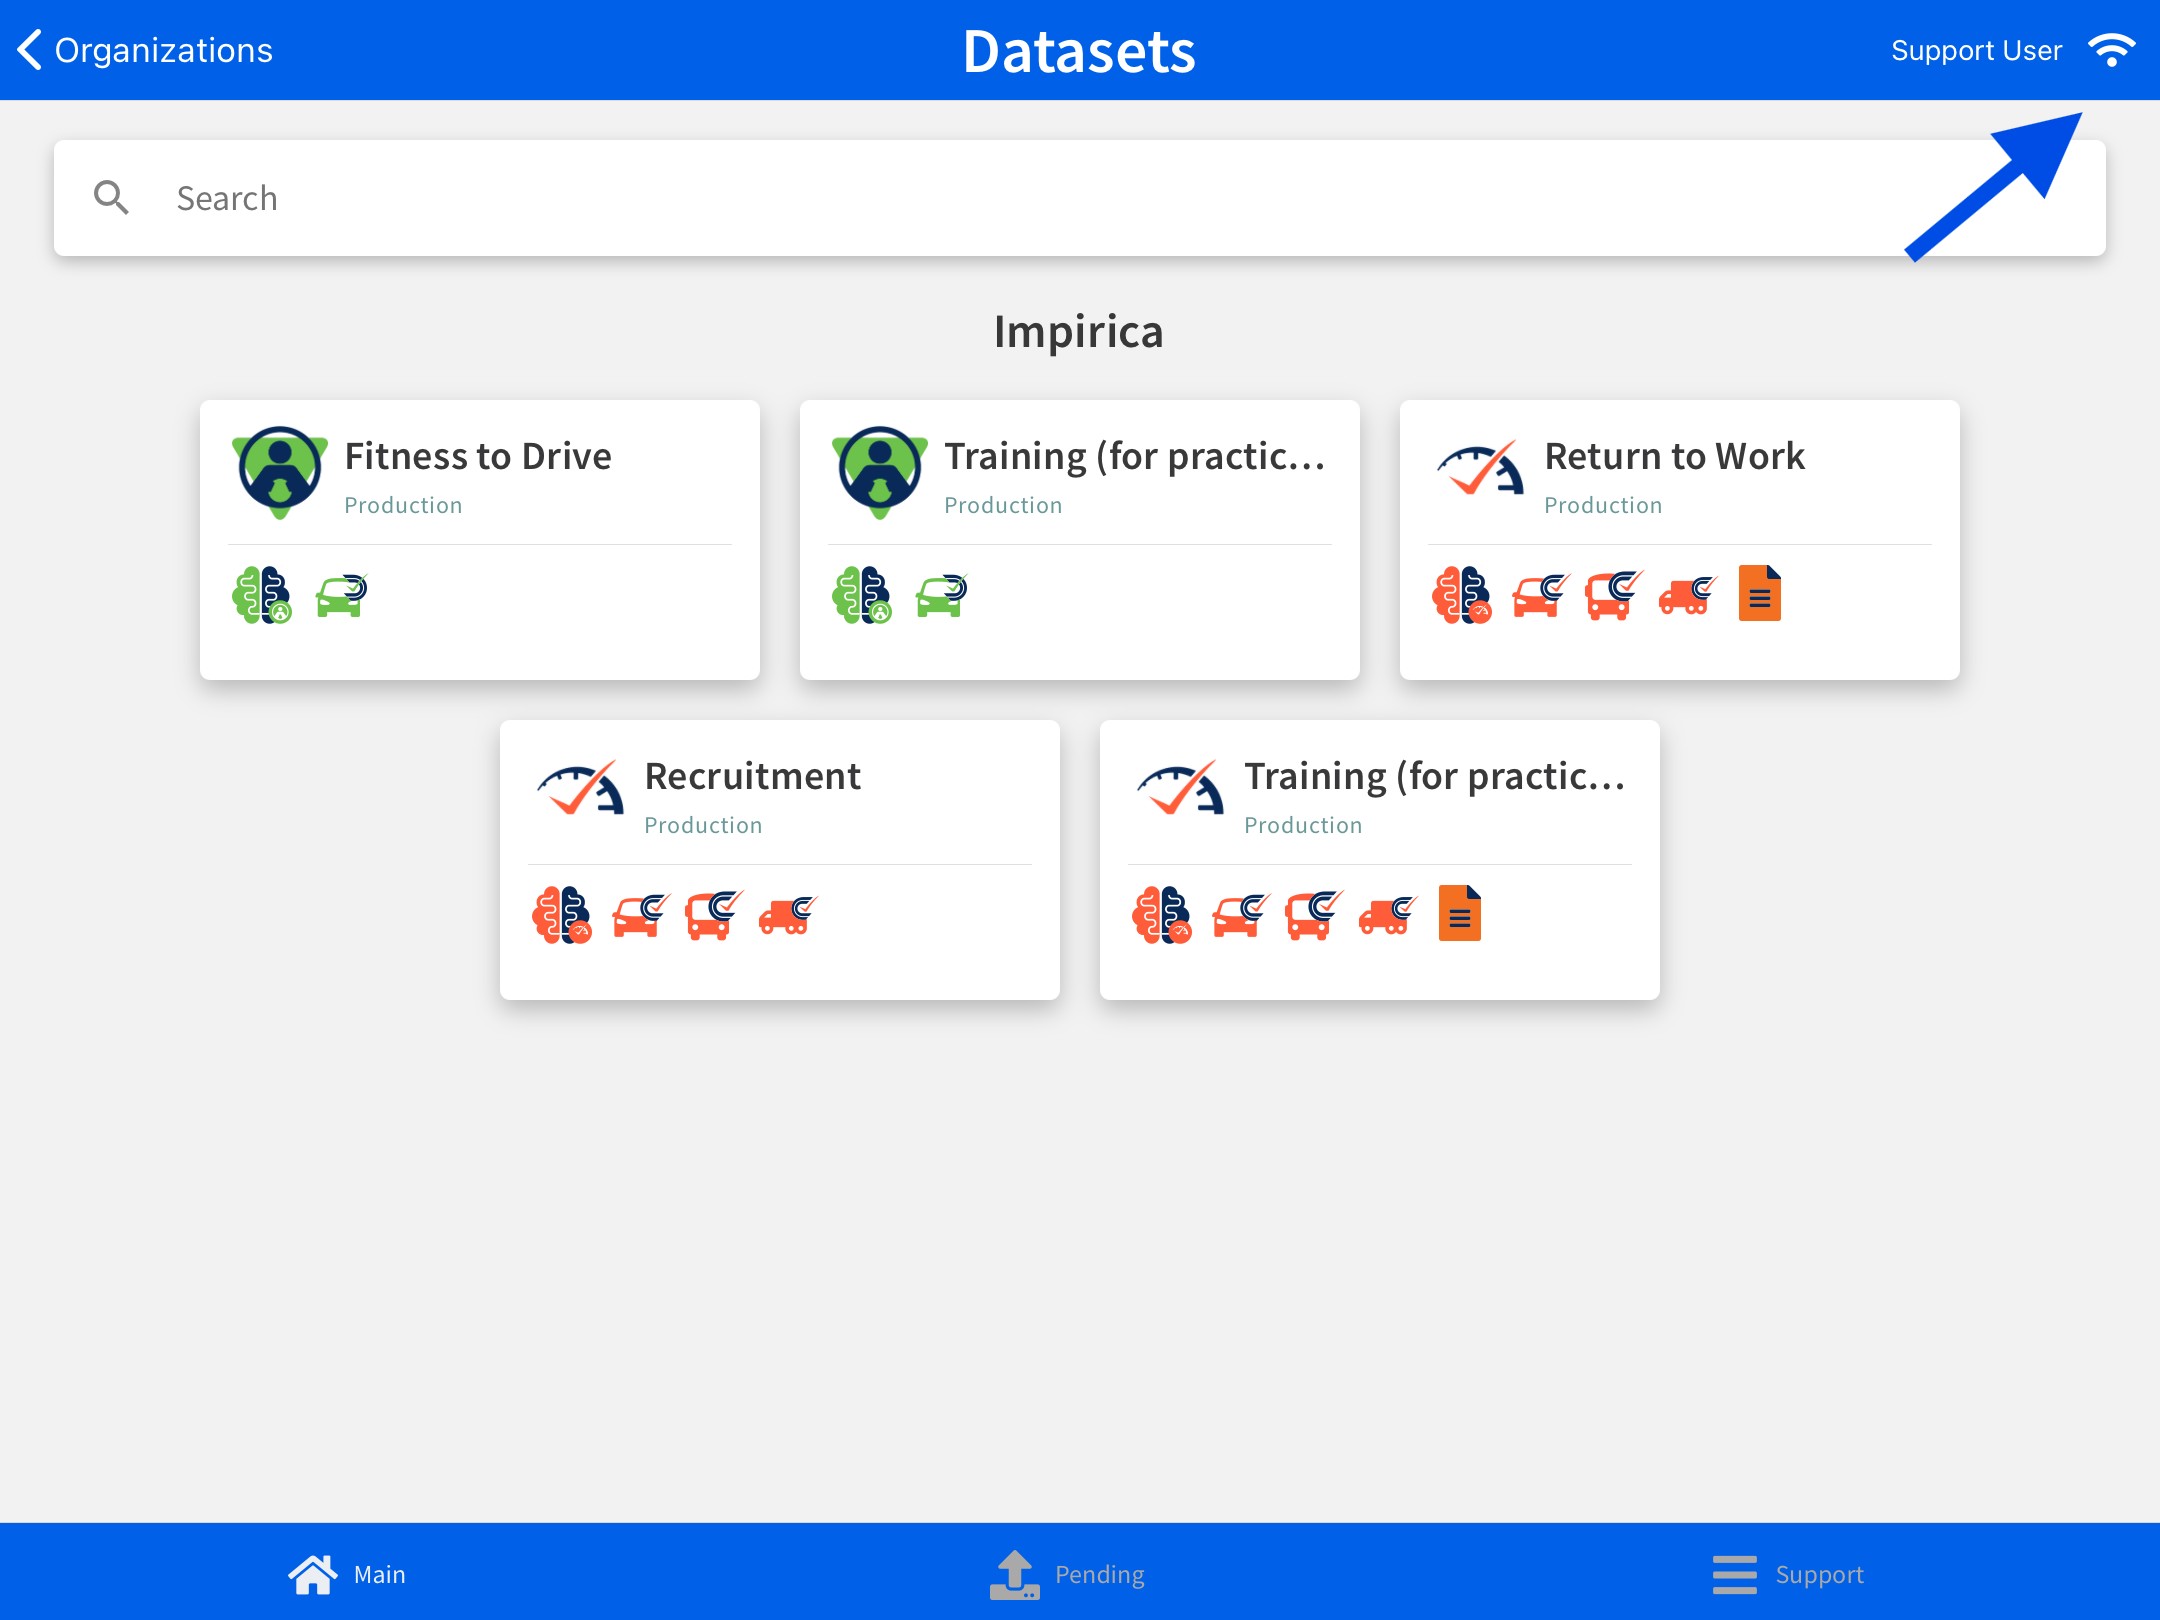The width and height of the screenshot is (2160, 1620).
Task: Click green car icon in Fitness to Drive
Action: (x=341, y=595)
